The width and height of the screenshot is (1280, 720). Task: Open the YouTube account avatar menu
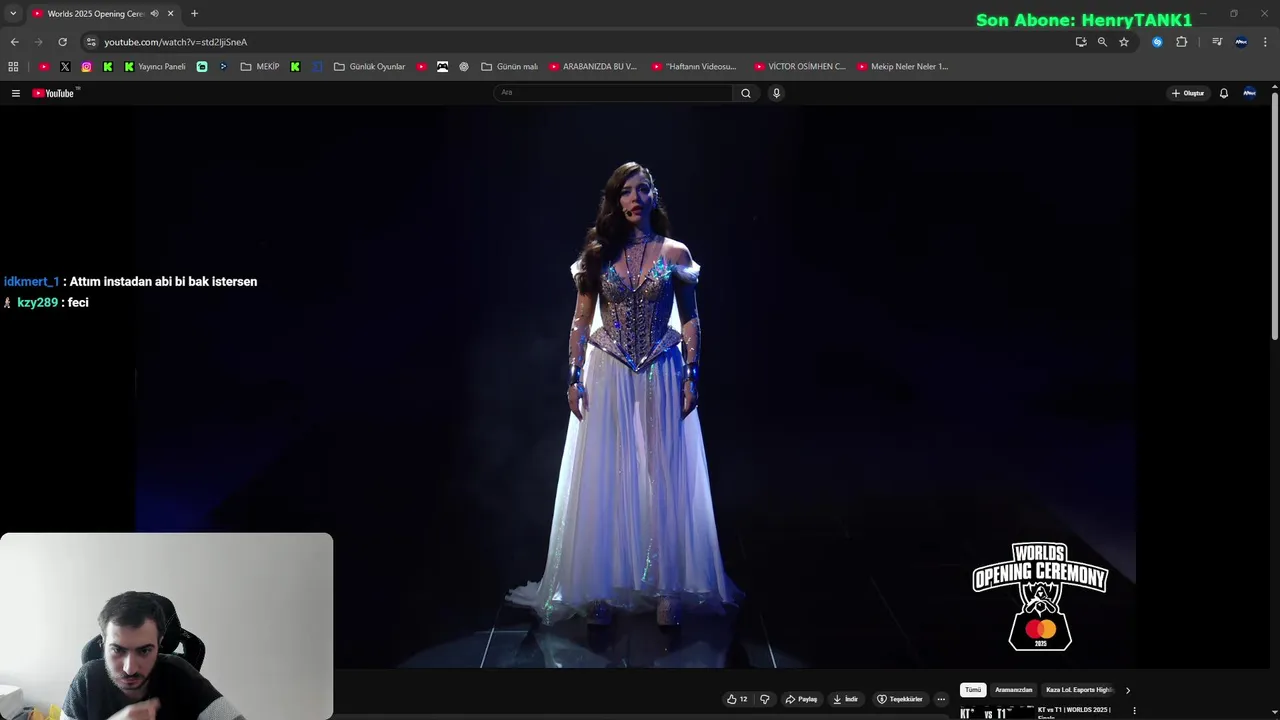coord(1249,93)
